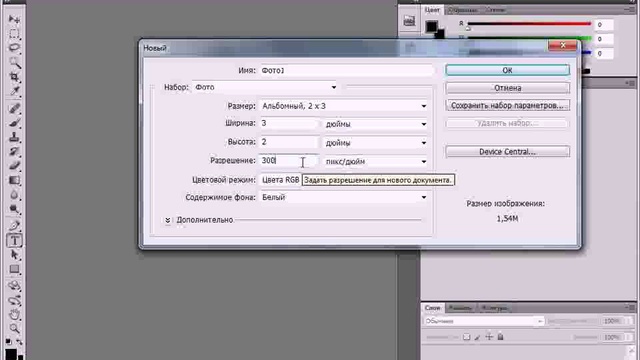The image size is (640, 360).
Task: Switch to the Каналы channels tab
Action: pyautogui.click(x=460, y=308)
